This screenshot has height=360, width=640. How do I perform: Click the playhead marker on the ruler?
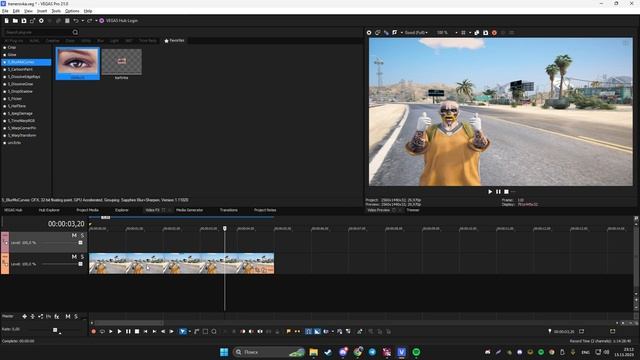[x=224, y=229]
